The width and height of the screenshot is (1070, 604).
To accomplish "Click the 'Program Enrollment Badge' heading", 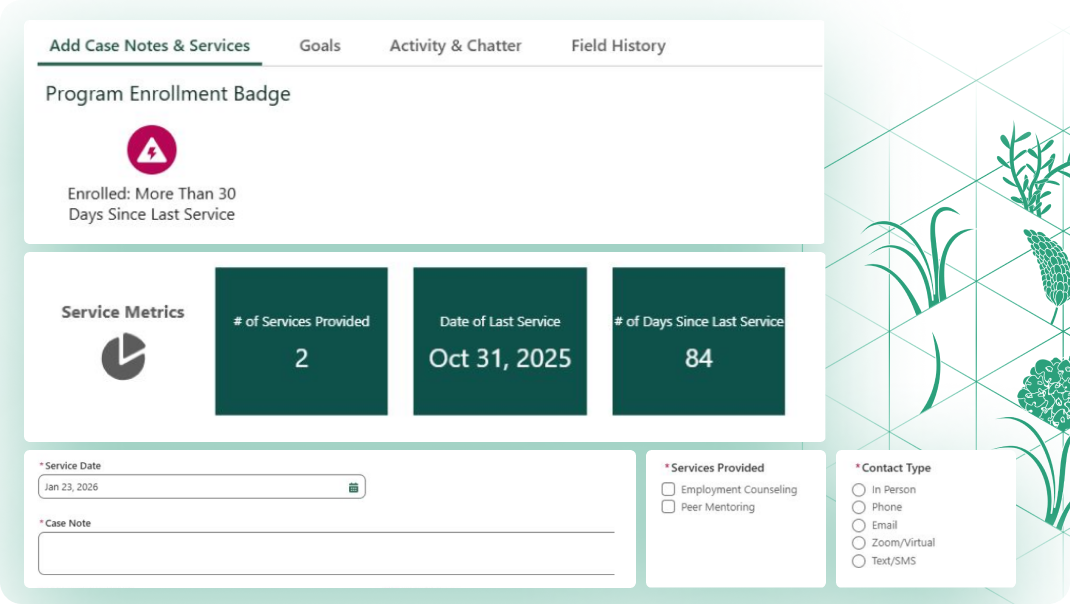I will point(168,94).
